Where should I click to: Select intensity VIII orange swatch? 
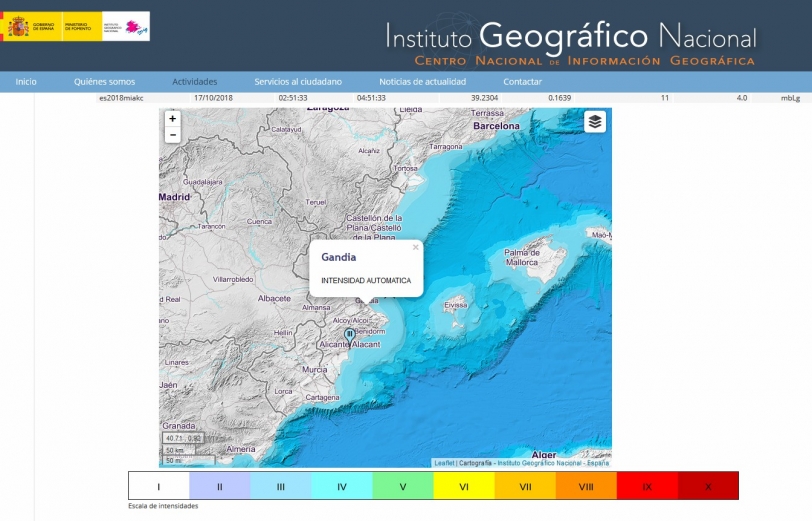click(586, 486)
